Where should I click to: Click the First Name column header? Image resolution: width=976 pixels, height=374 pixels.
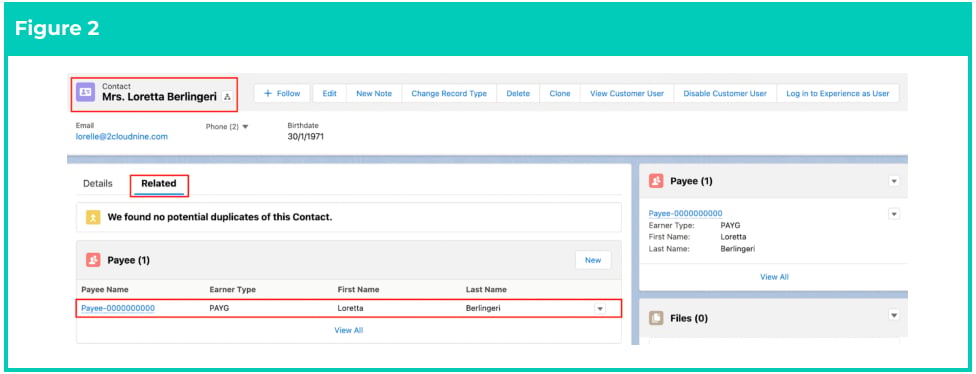pyautogui.click(x=358, y=289)
